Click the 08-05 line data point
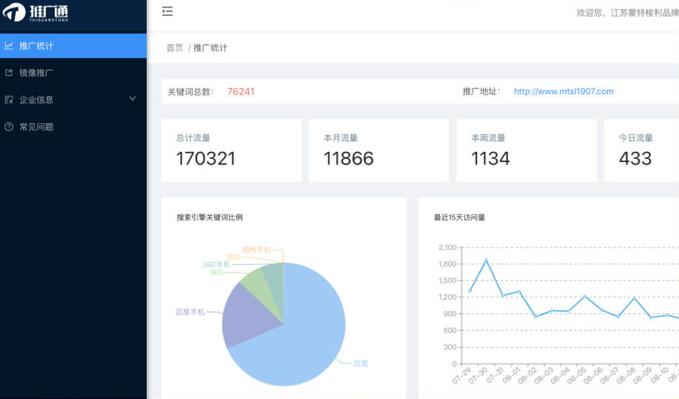679x399 pixels. 585,296
